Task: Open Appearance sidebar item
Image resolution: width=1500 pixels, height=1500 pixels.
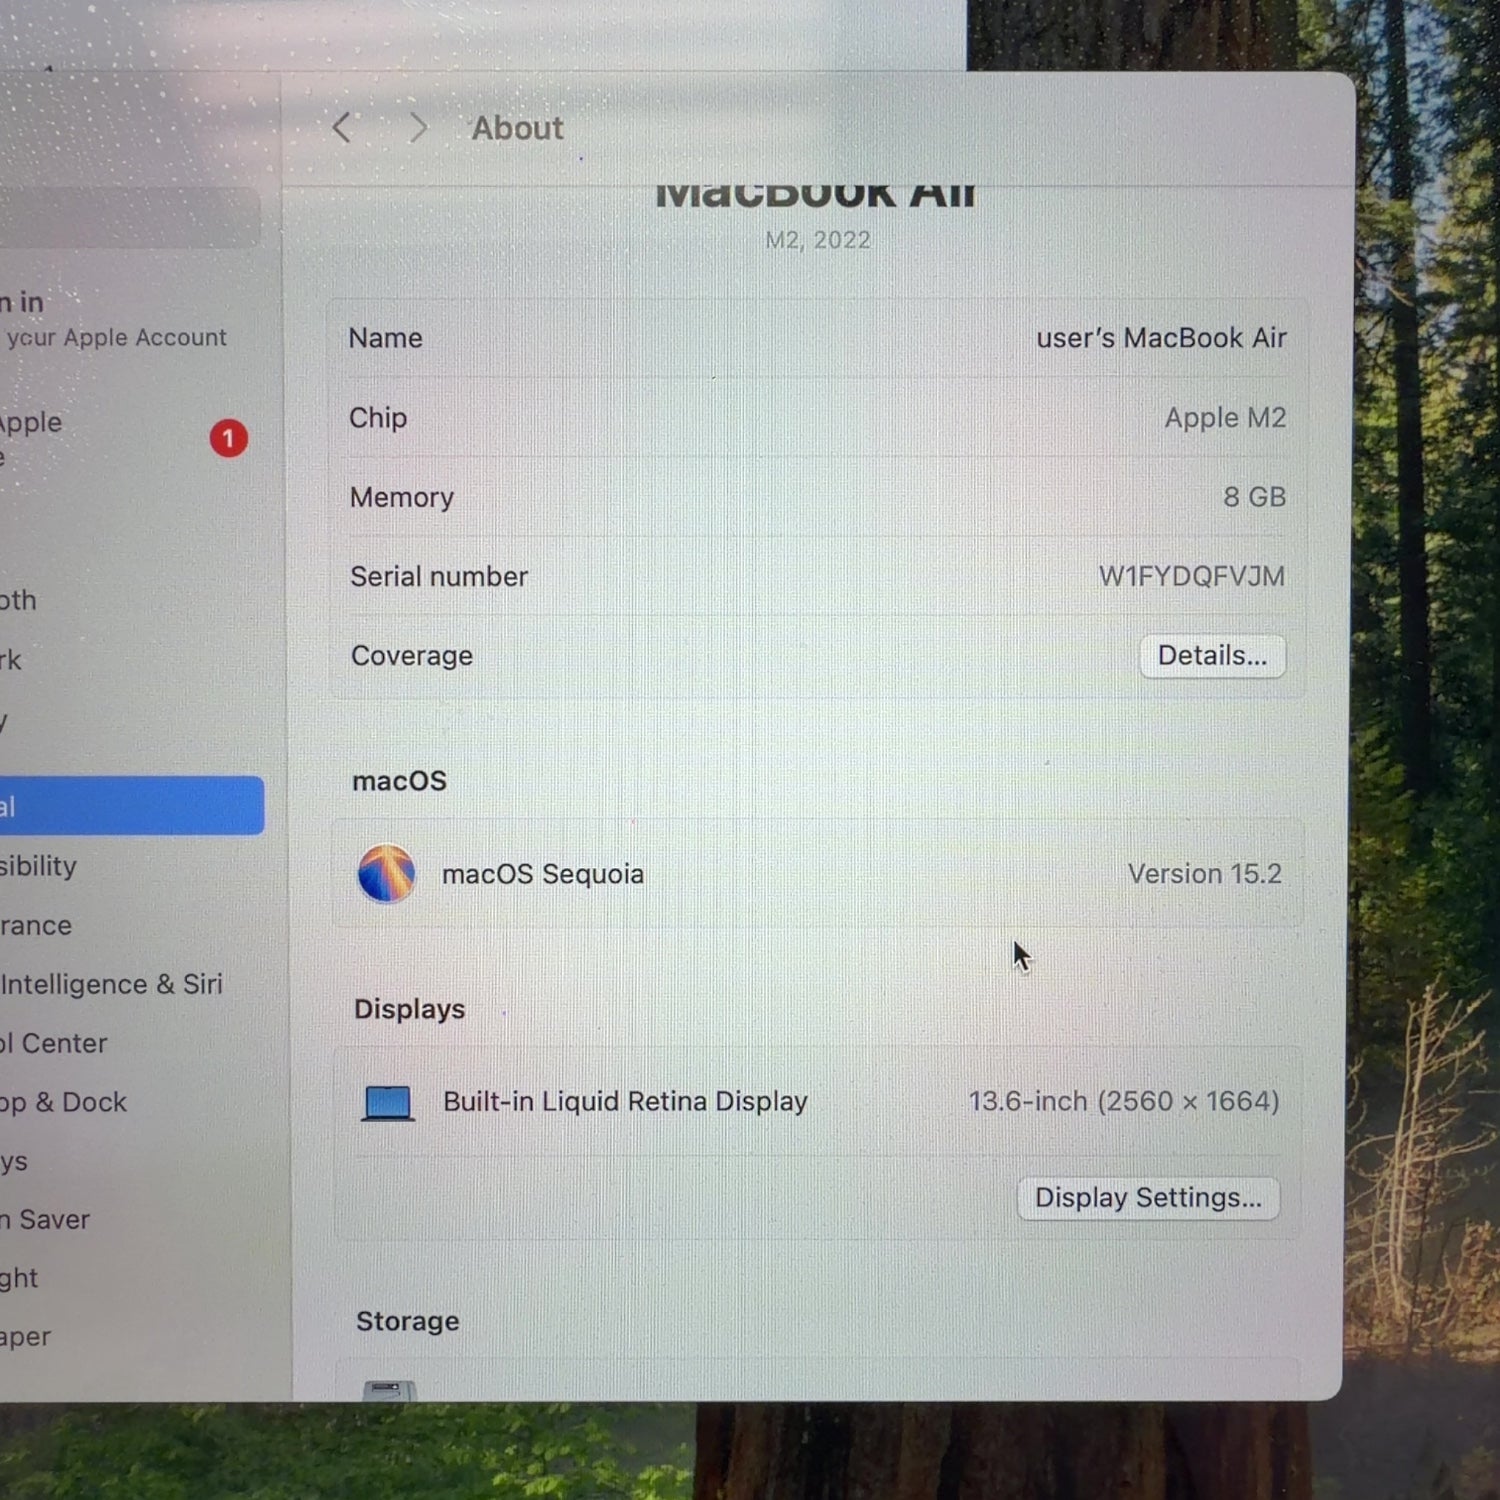Action: click(x=36, y=926)
